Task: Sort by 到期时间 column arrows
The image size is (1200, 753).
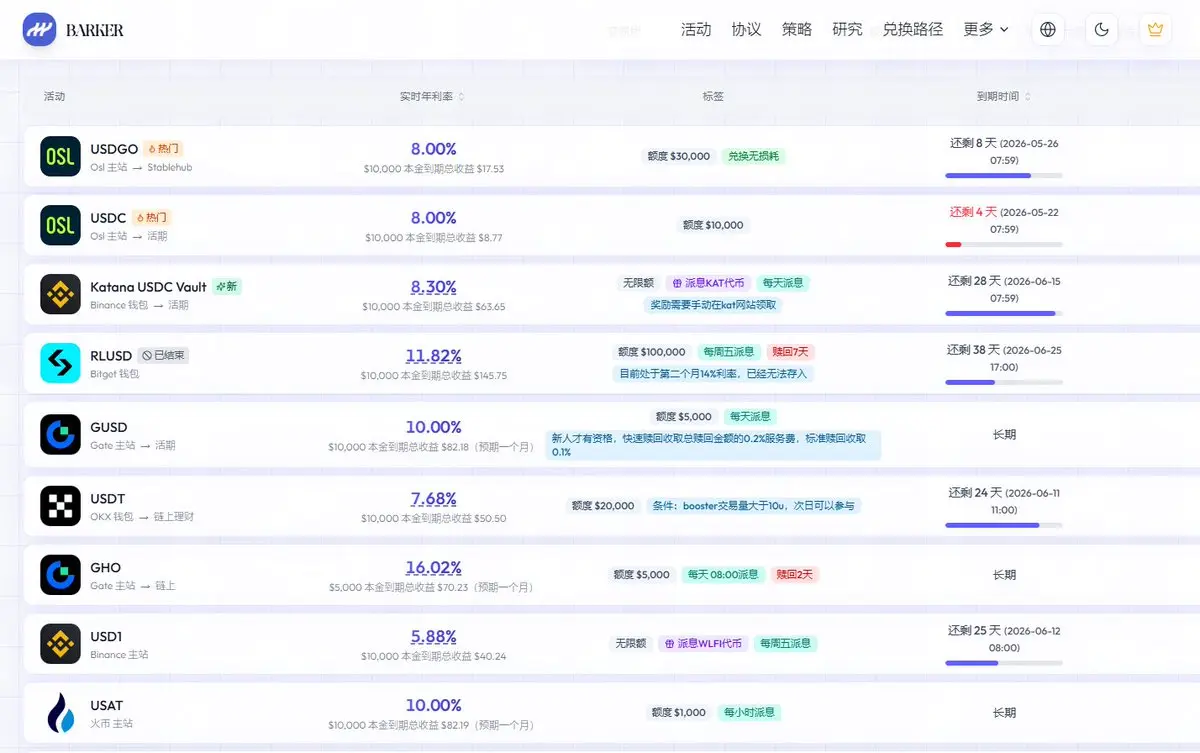Action: (1028, 97)
